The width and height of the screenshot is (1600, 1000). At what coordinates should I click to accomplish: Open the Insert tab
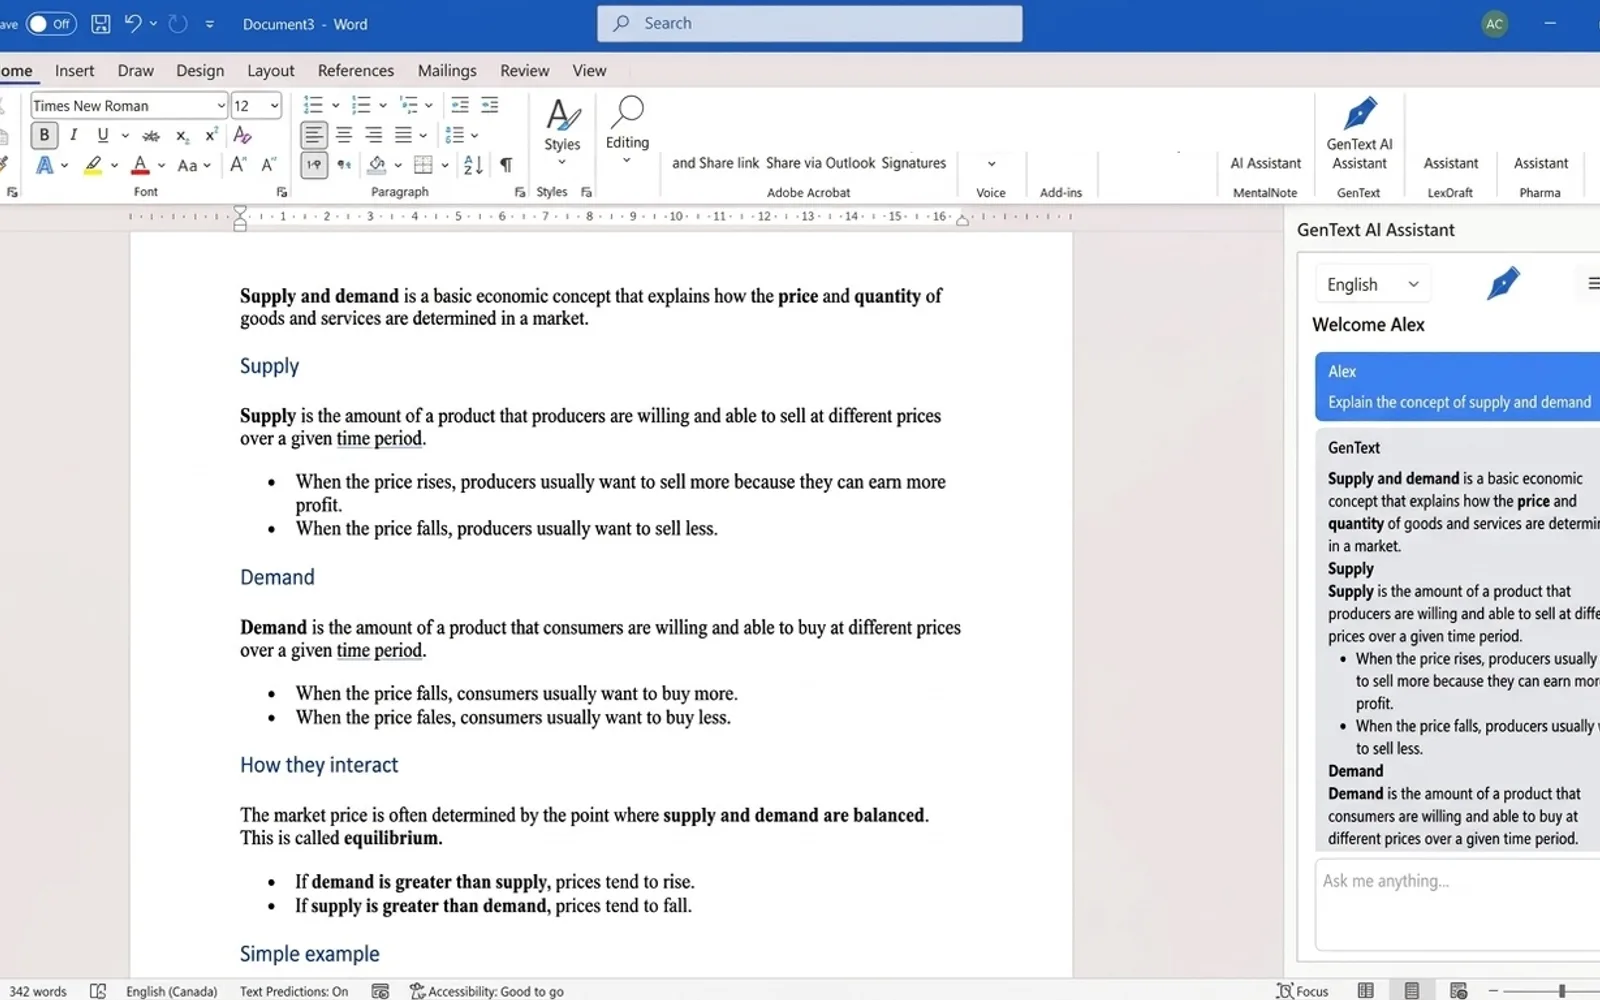pyautogui.click(x=75, y=71)
